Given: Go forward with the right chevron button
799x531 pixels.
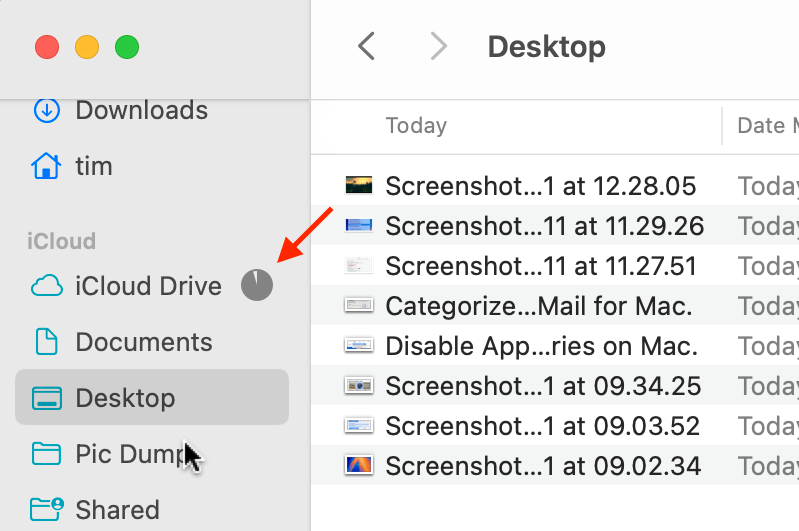Looking at the screenshot, I should click(438, 46).
